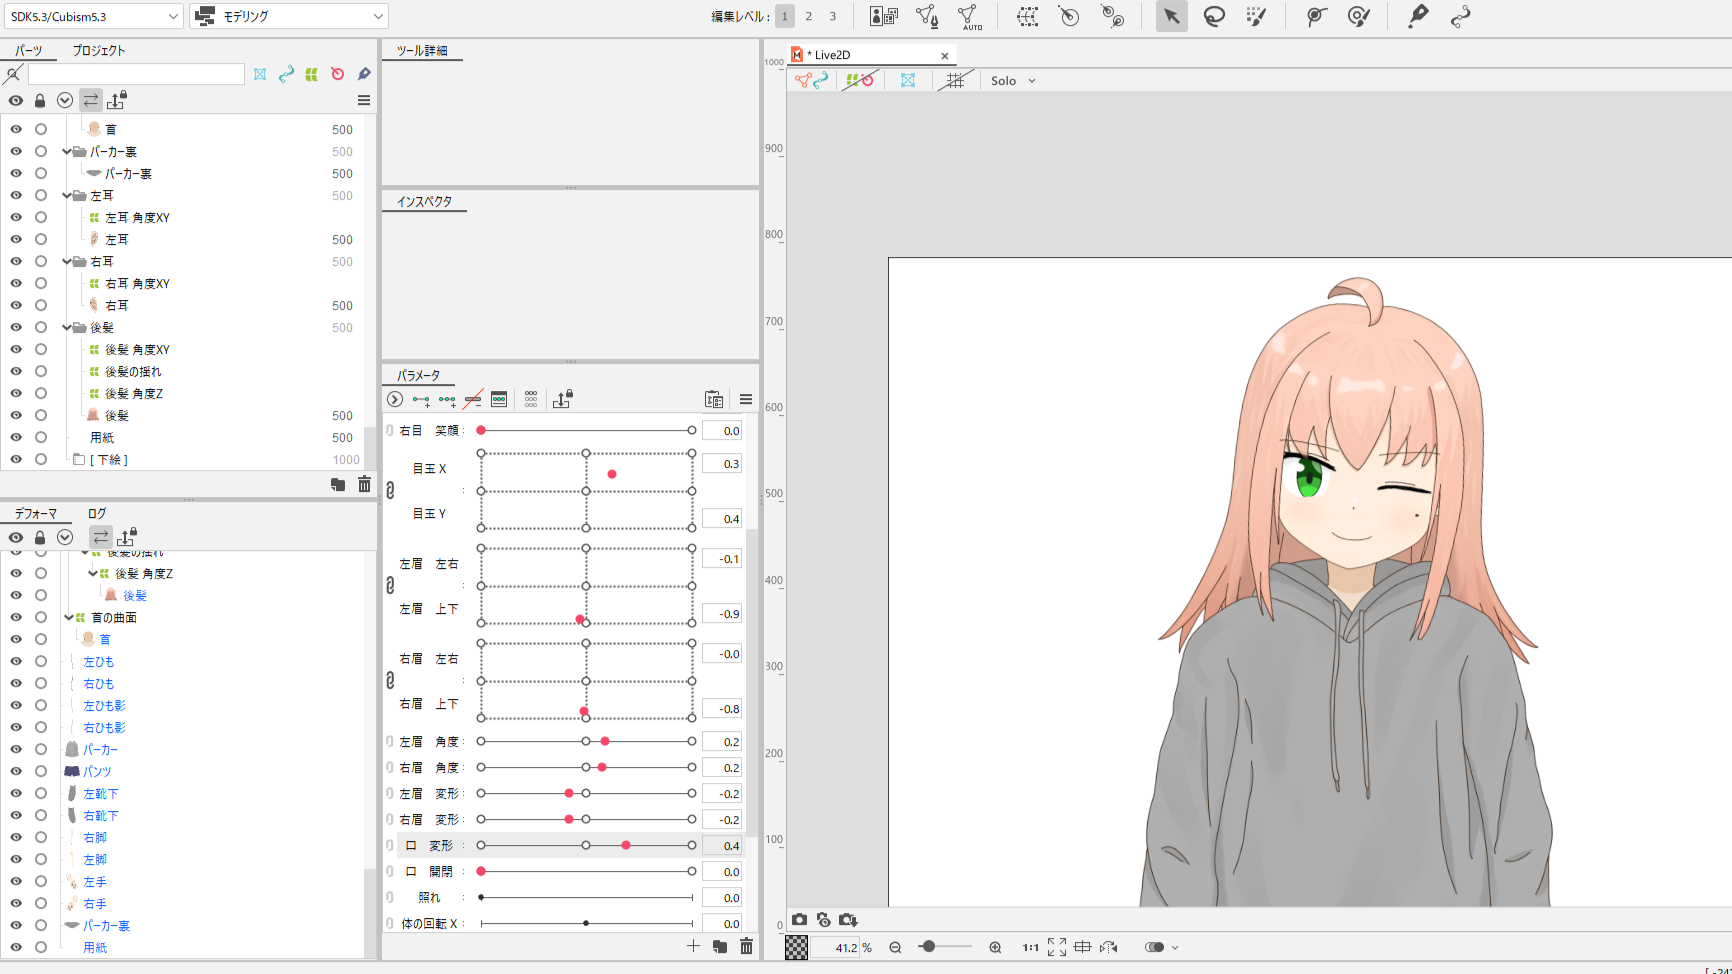Fit canvas to window view
Screen dimensions: 1732x974
[x=1057, y=947]
